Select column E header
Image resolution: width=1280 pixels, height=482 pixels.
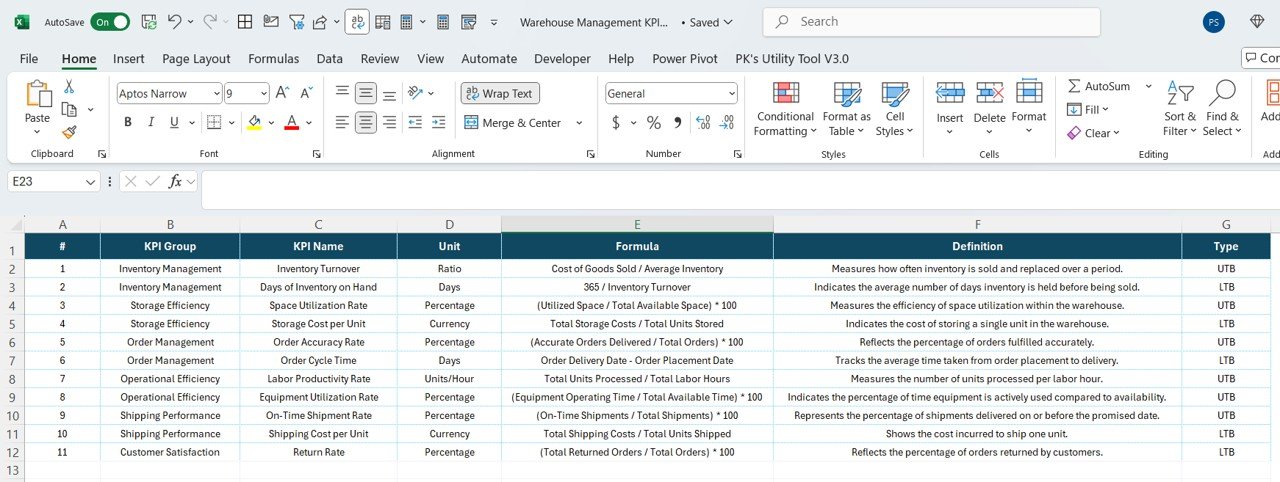(x=637, y=224)
